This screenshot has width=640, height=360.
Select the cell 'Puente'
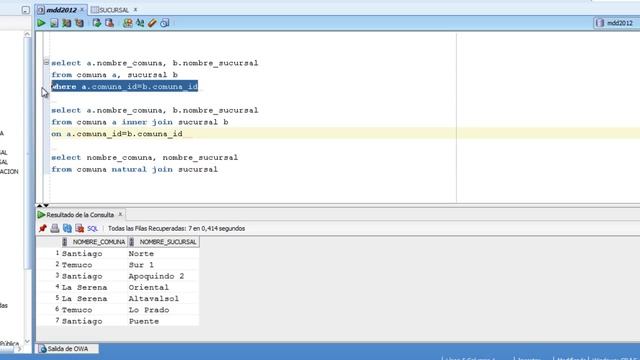(x=144, y=321)
